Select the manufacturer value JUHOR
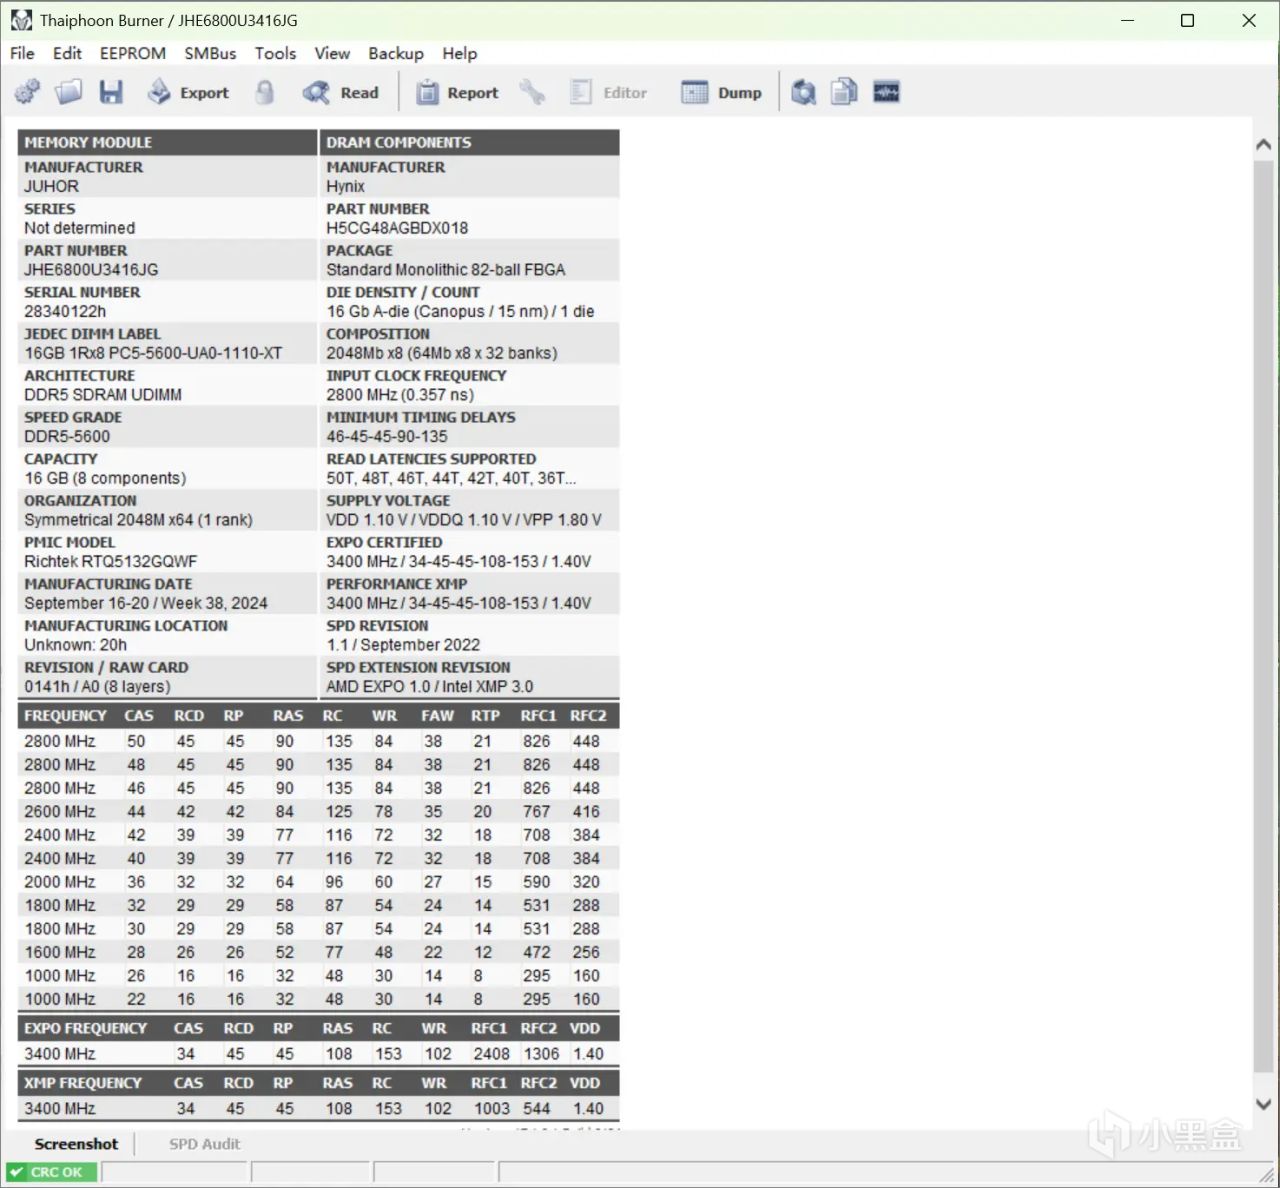This screenshot has height=1188, width=1280. [52, 186]
